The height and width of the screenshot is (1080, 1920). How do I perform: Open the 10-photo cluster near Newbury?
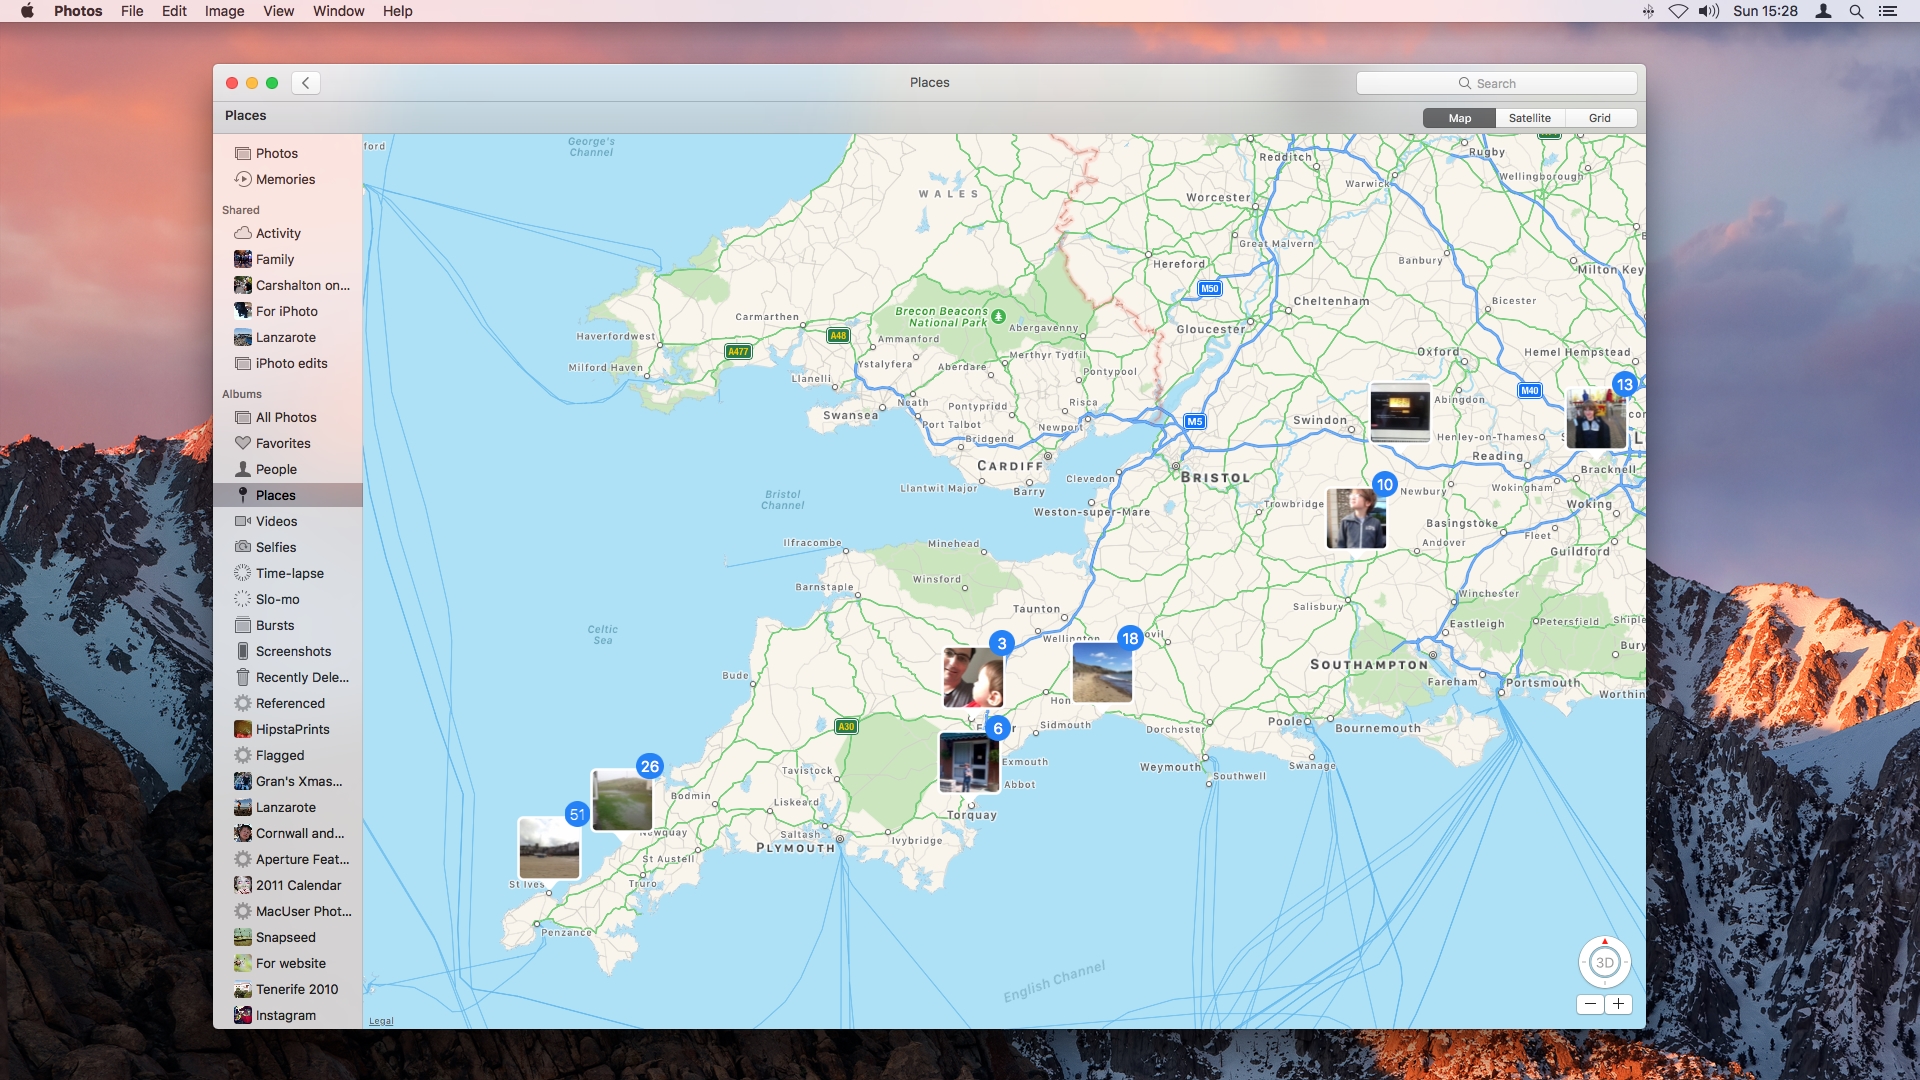[x=1356, y=518]
